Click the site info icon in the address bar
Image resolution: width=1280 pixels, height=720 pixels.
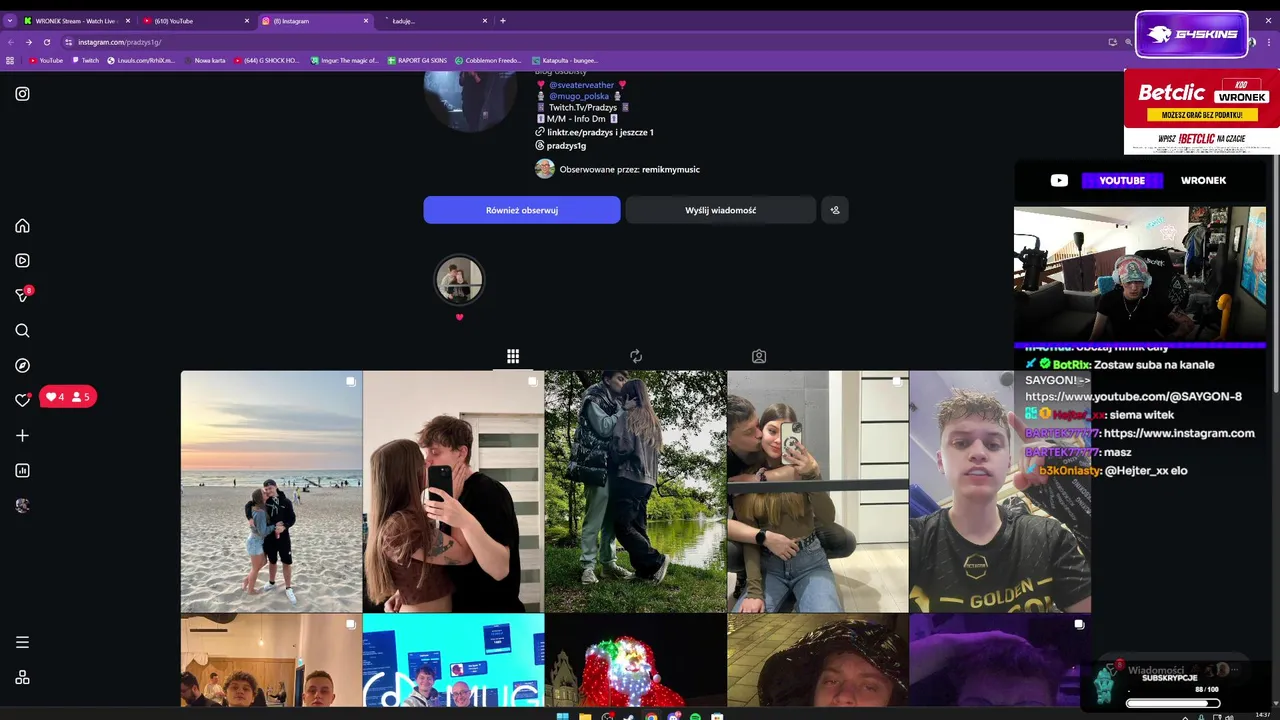(68, 42)
